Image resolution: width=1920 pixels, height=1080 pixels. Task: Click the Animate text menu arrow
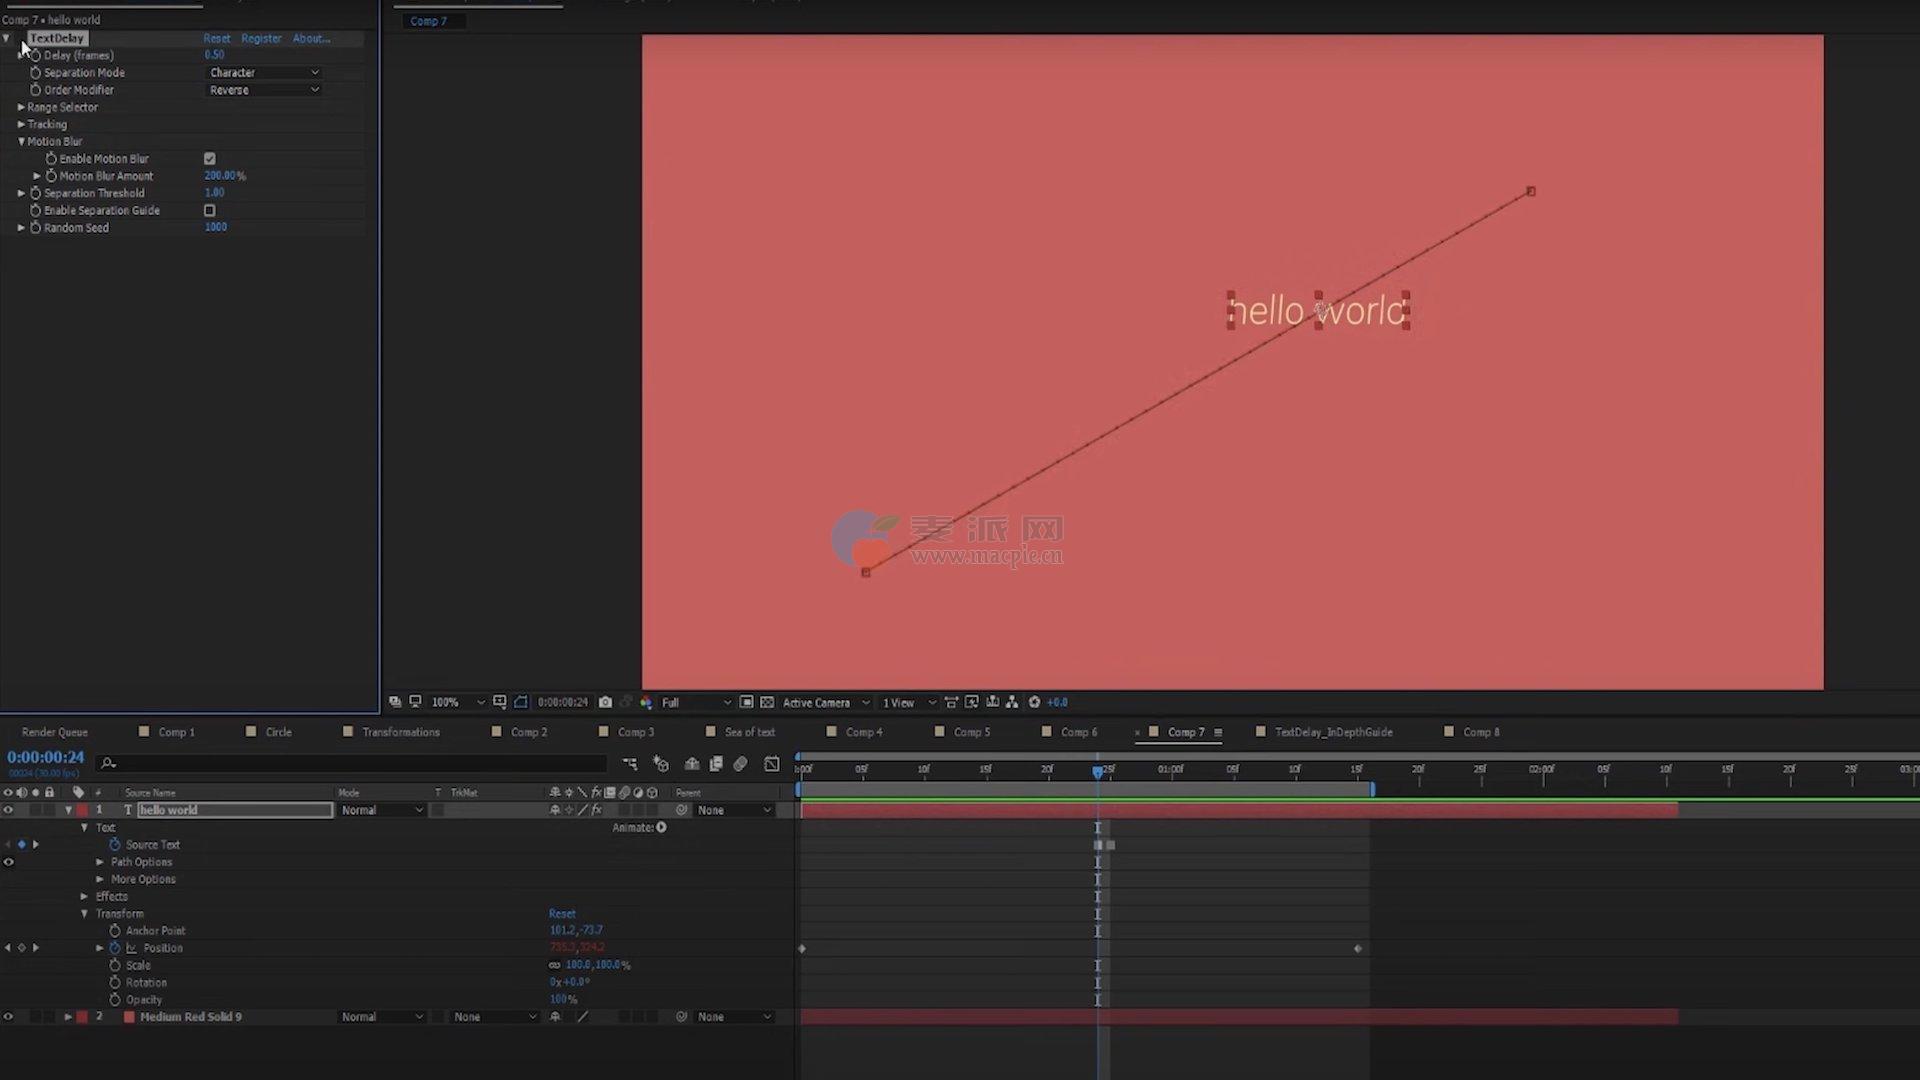coord(661,827)
